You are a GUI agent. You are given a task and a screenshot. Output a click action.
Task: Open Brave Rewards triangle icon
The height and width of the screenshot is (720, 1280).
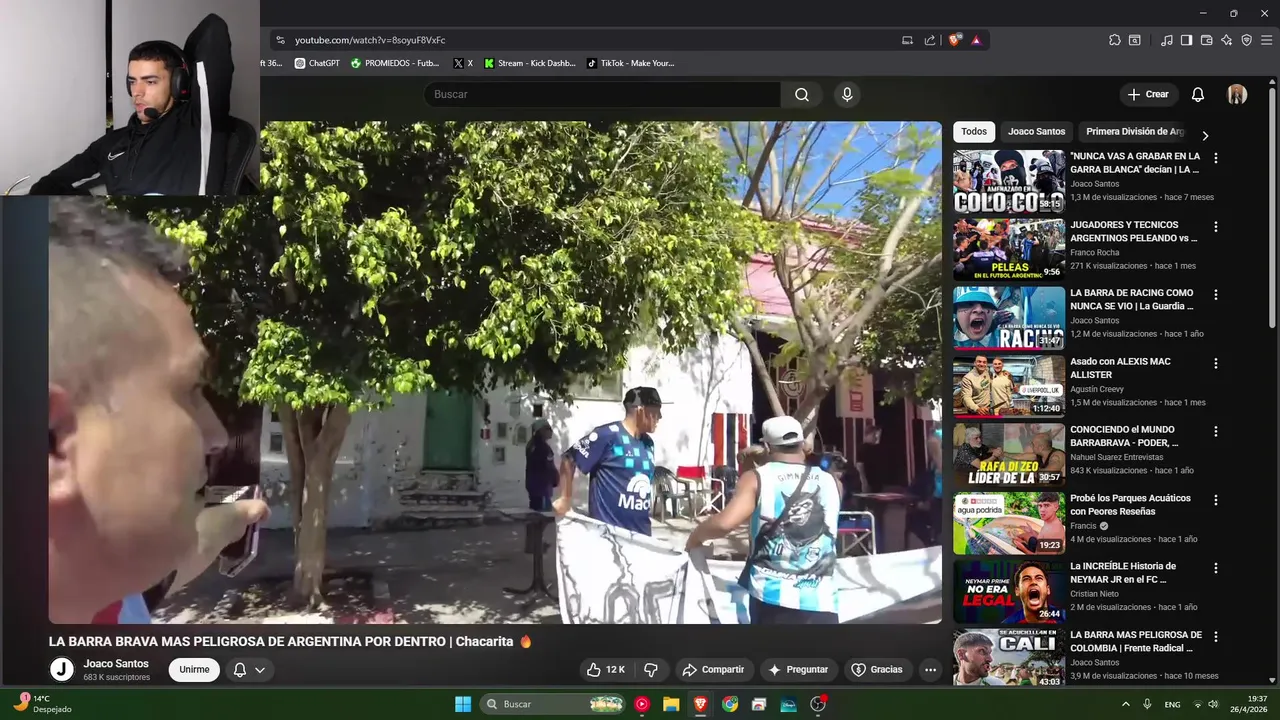coord(976,40)
